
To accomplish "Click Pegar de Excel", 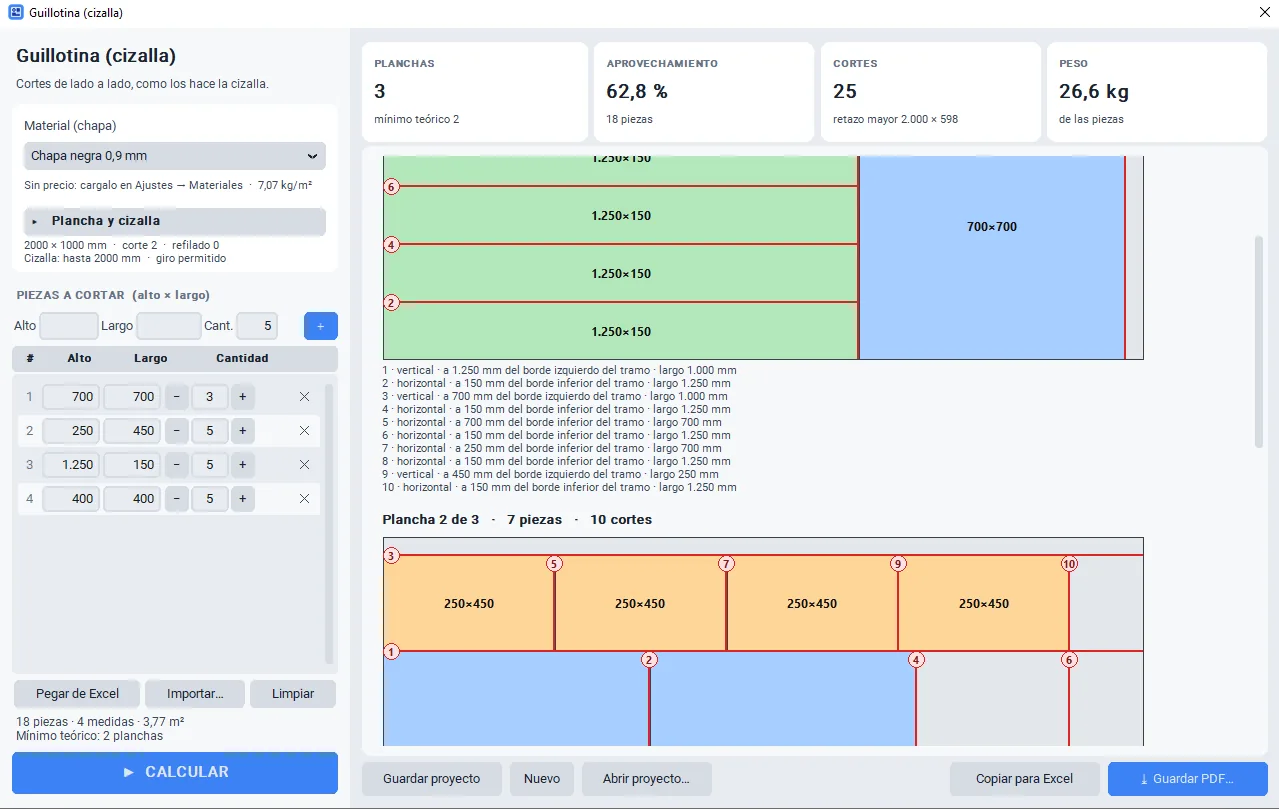I will pos(77,694).
